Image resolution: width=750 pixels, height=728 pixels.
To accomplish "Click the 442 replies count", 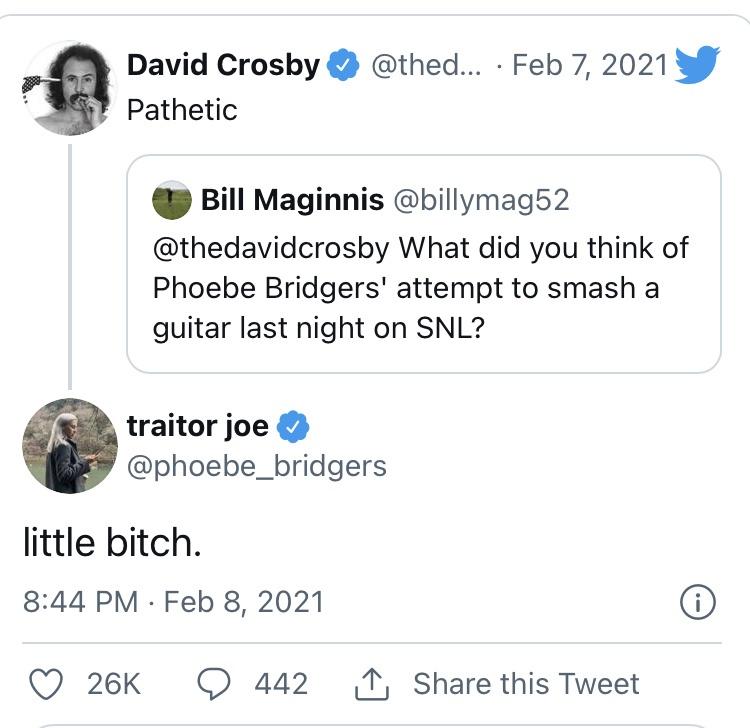I will [x=281, y=684].
